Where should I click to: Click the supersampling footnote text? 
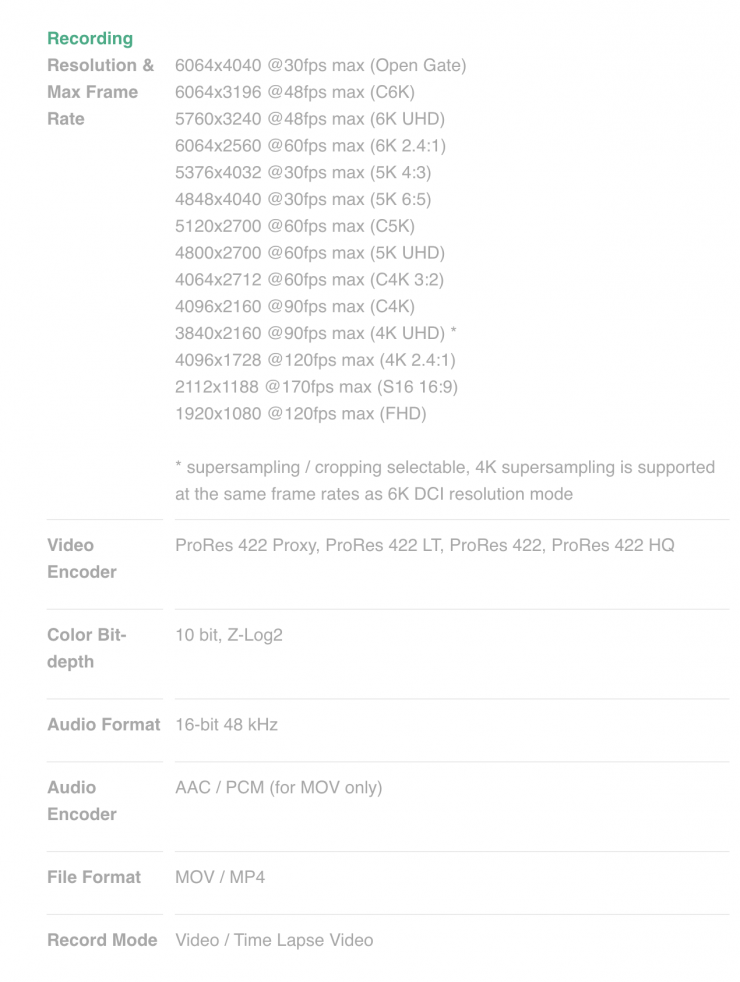(445, 480)
